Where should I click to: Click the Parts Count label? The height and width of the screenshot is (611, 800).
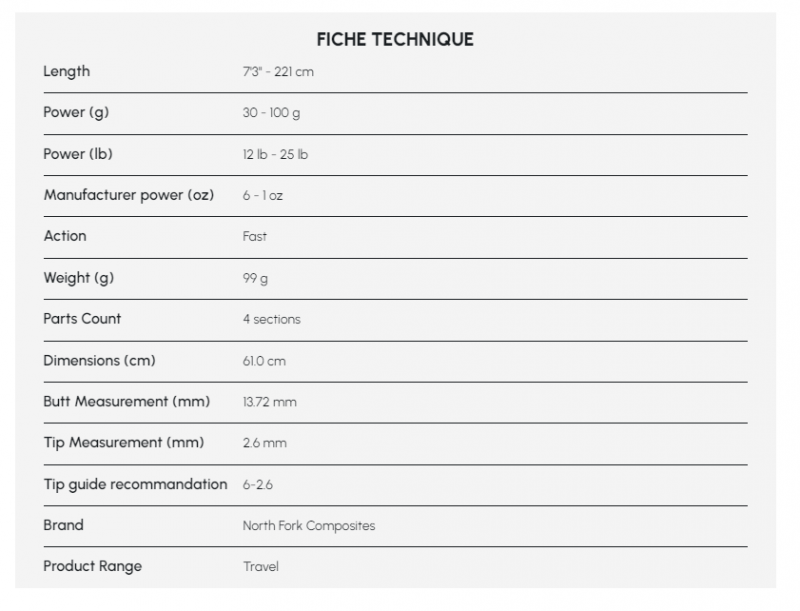tap(82, 319)
